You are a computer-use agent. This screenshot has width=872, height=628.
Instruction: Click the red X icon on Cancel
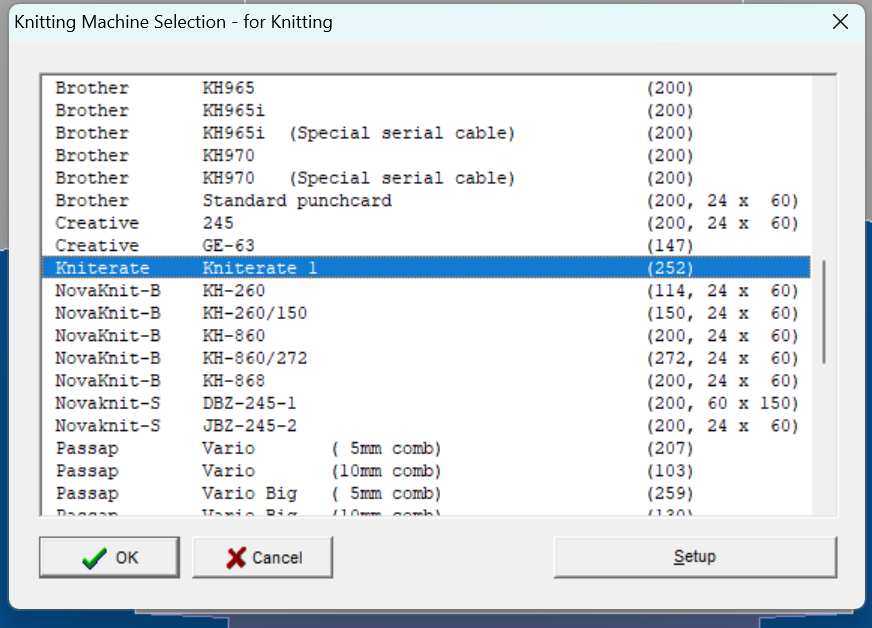tap(236, 558)
